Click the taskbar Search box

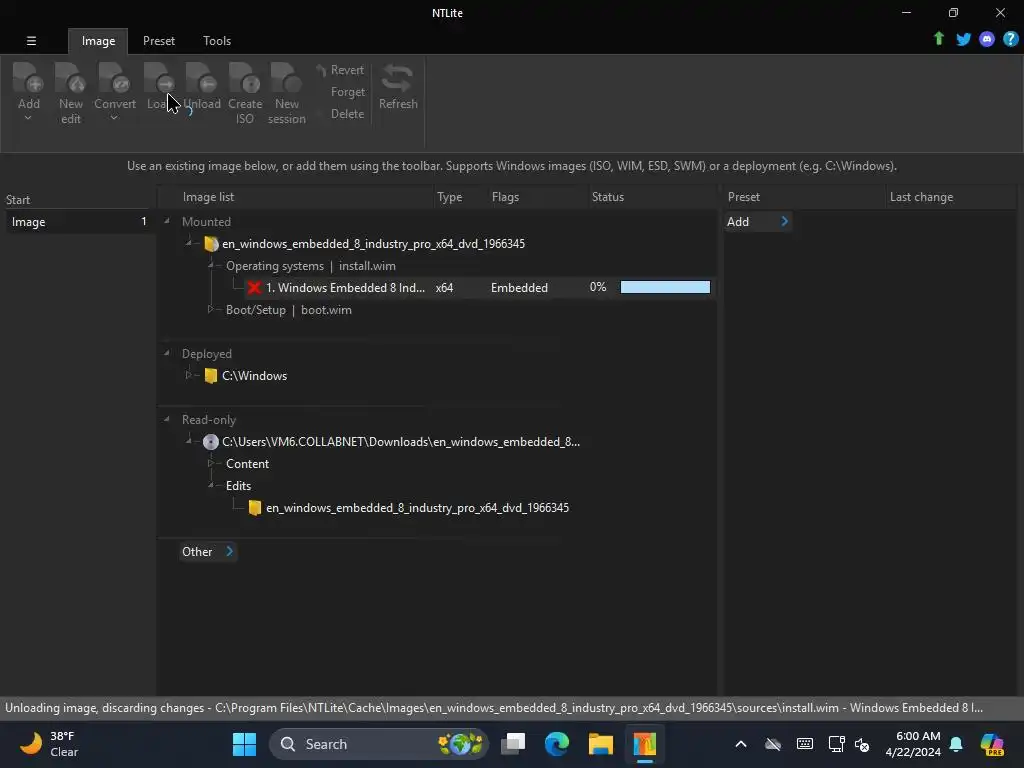[379, 744]
